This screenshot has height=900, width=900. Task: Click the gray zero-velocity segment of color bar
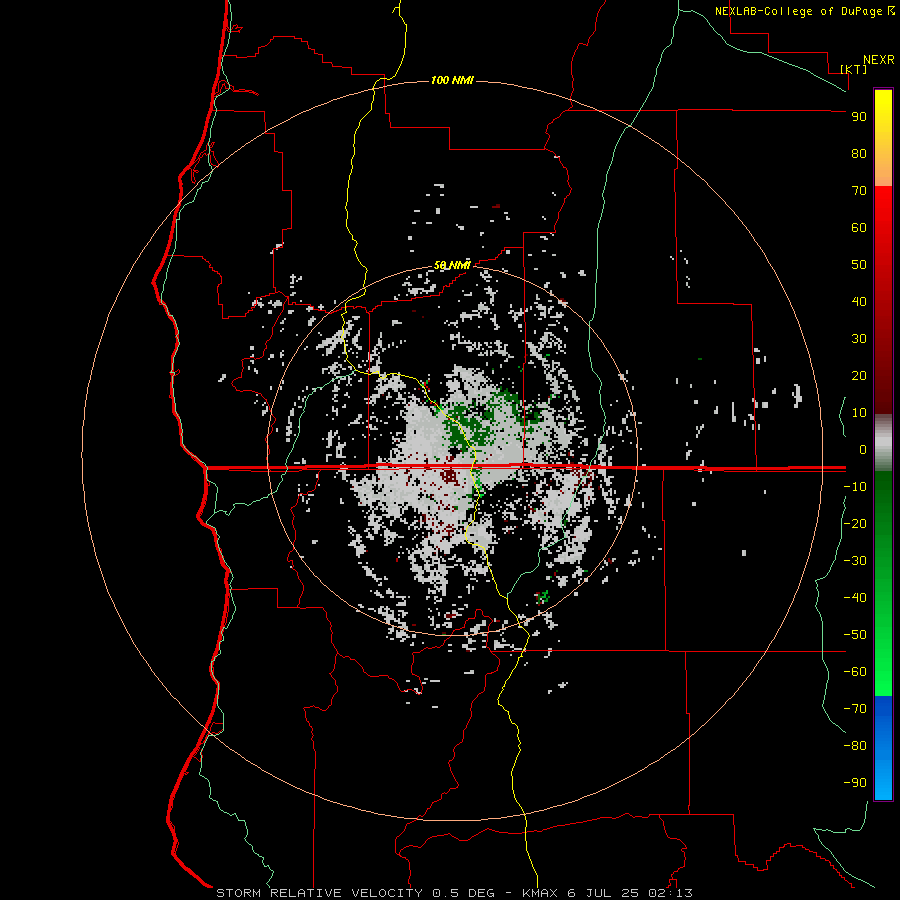click(x=883, y=443)
